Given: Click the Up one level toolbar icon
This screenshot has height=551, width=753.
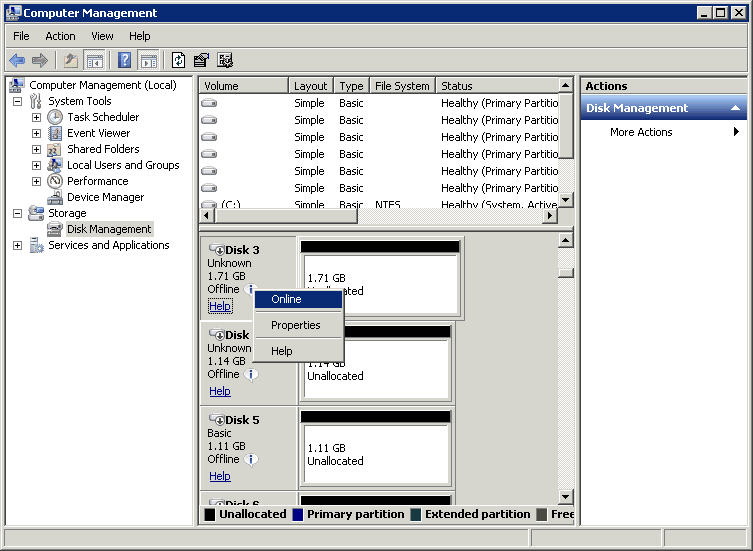Looking at the screenshot, I should coord(71,61).
